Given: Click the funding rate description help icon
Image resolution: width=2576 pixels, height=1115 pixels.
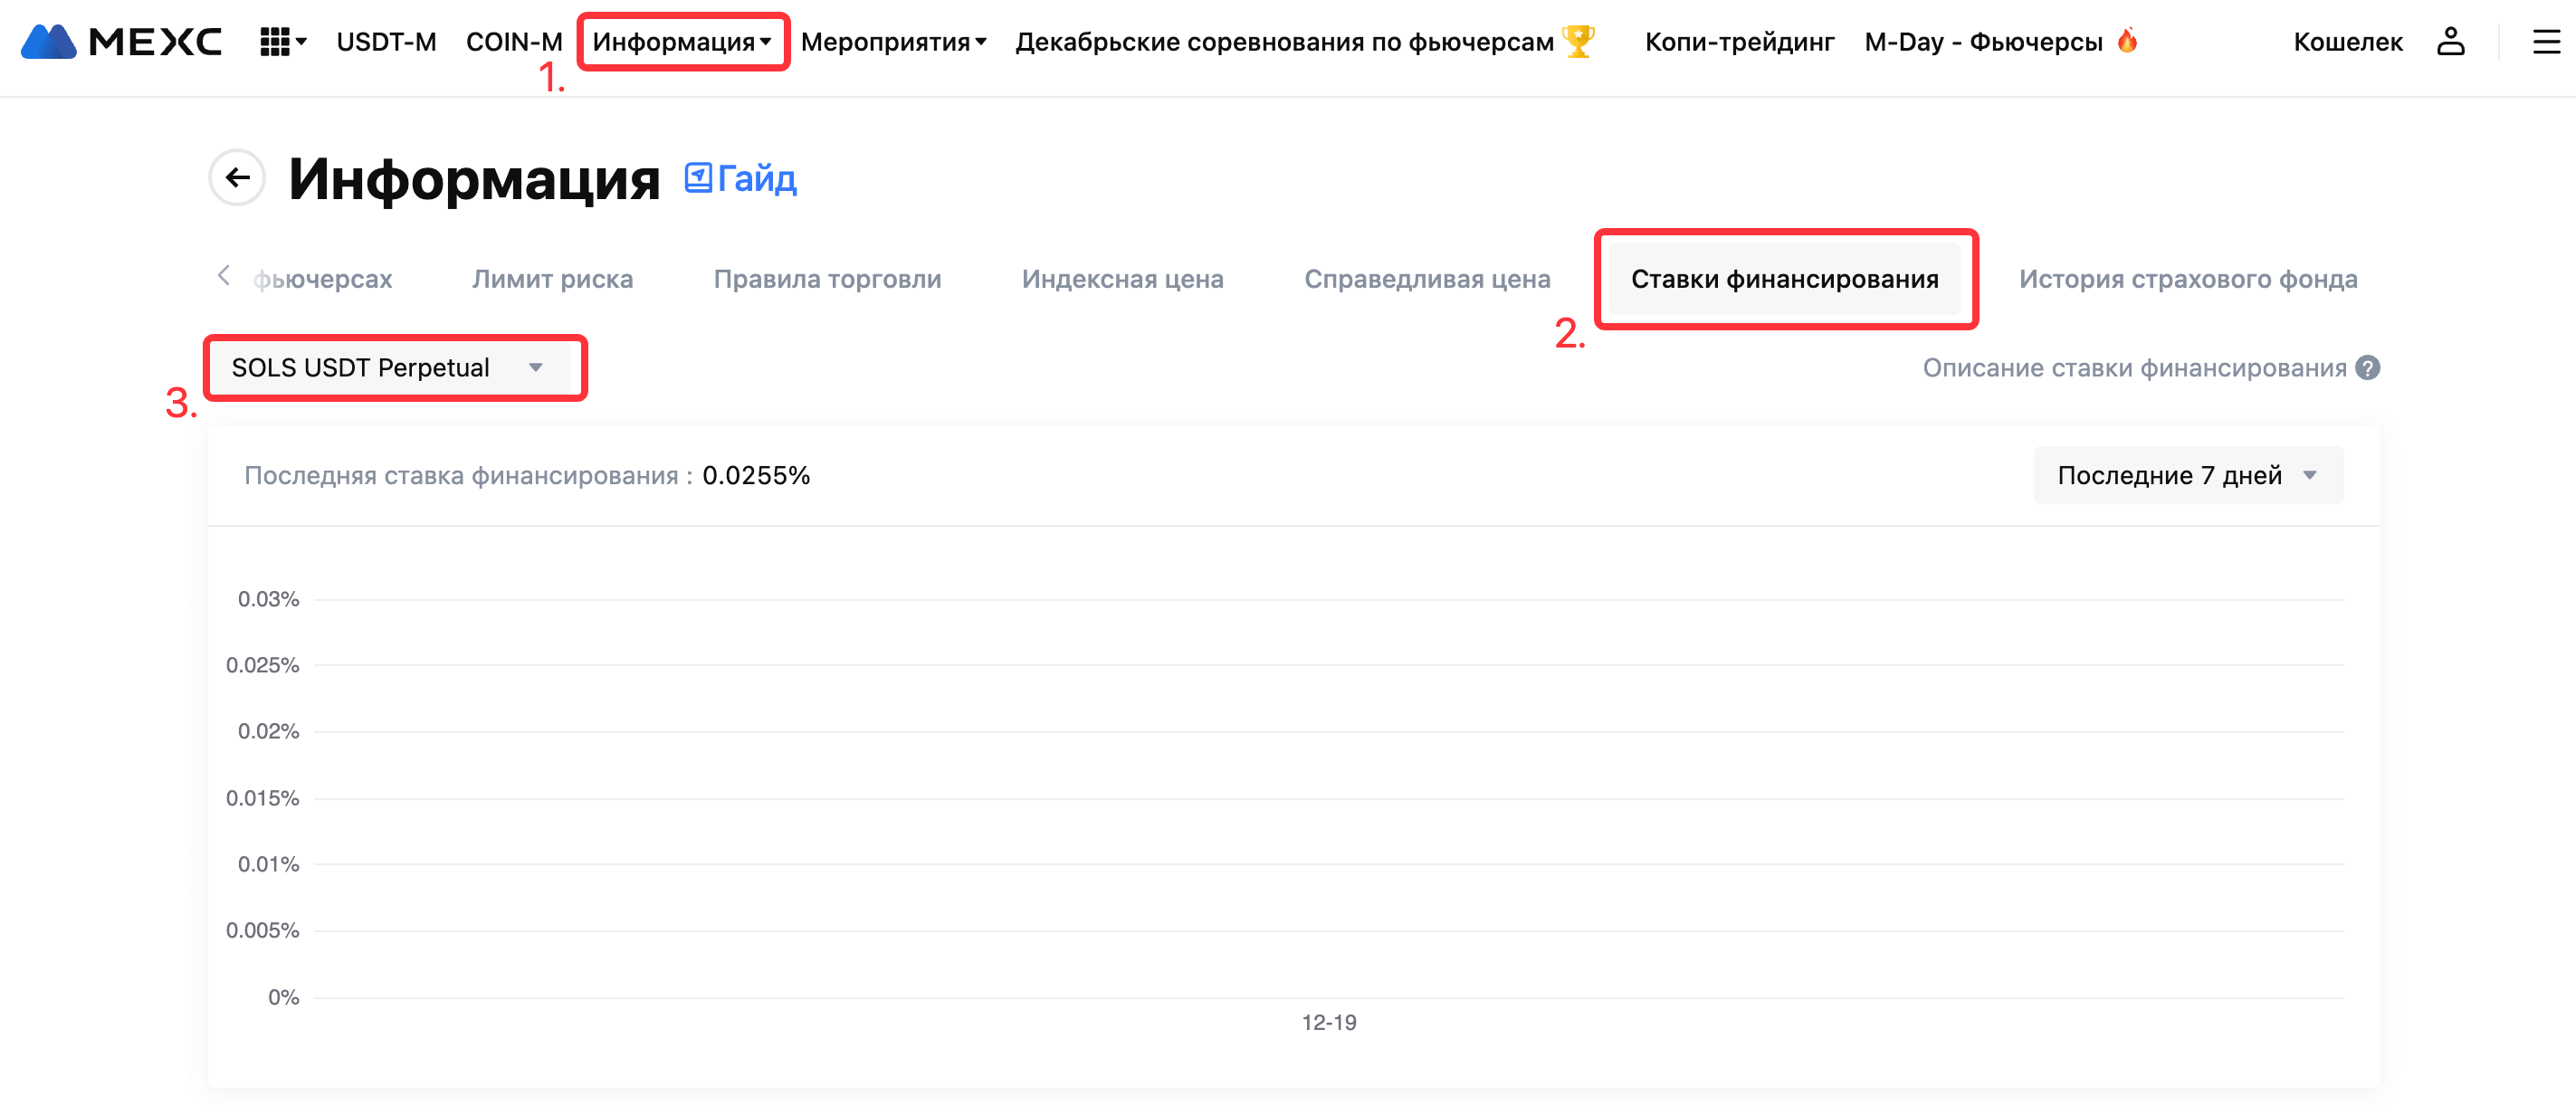Looking at the screenshot, I should coord(2367,368).
